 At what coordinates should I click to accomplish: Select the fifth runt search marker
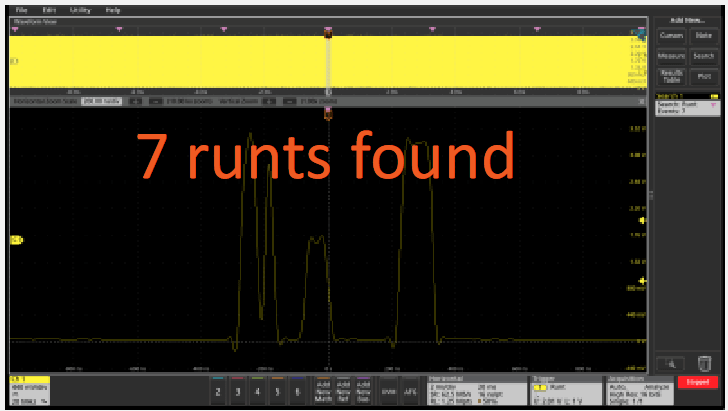433,29
